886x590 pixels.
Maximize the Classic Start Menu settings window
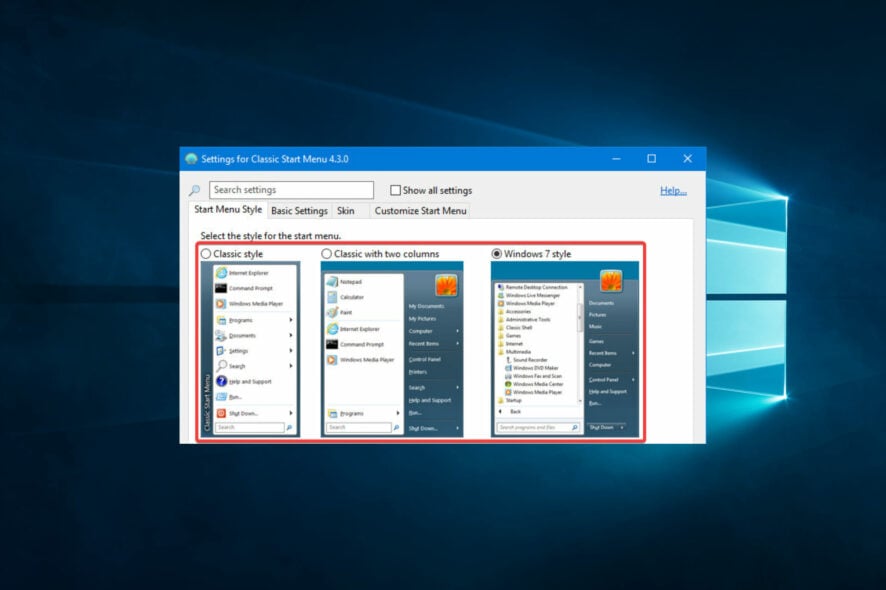point(652,159)
